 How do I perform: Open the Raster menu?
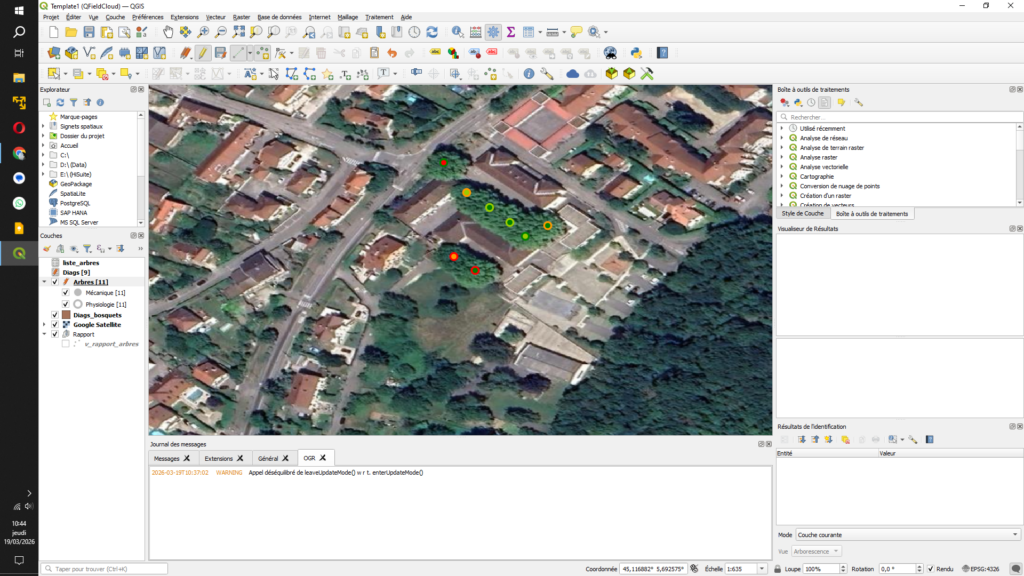(x=241, y=17)
